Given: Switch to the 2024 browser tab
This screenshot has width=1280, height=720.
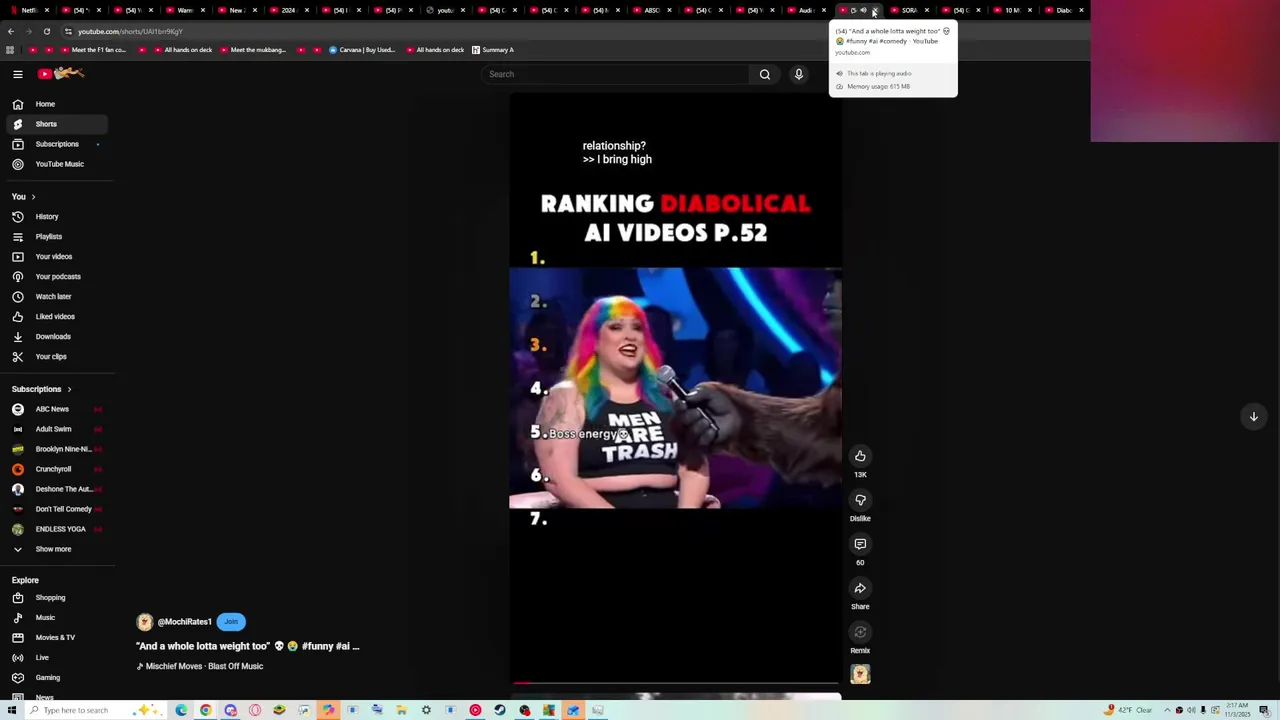Looking at the screenshot, I should 287,10.
